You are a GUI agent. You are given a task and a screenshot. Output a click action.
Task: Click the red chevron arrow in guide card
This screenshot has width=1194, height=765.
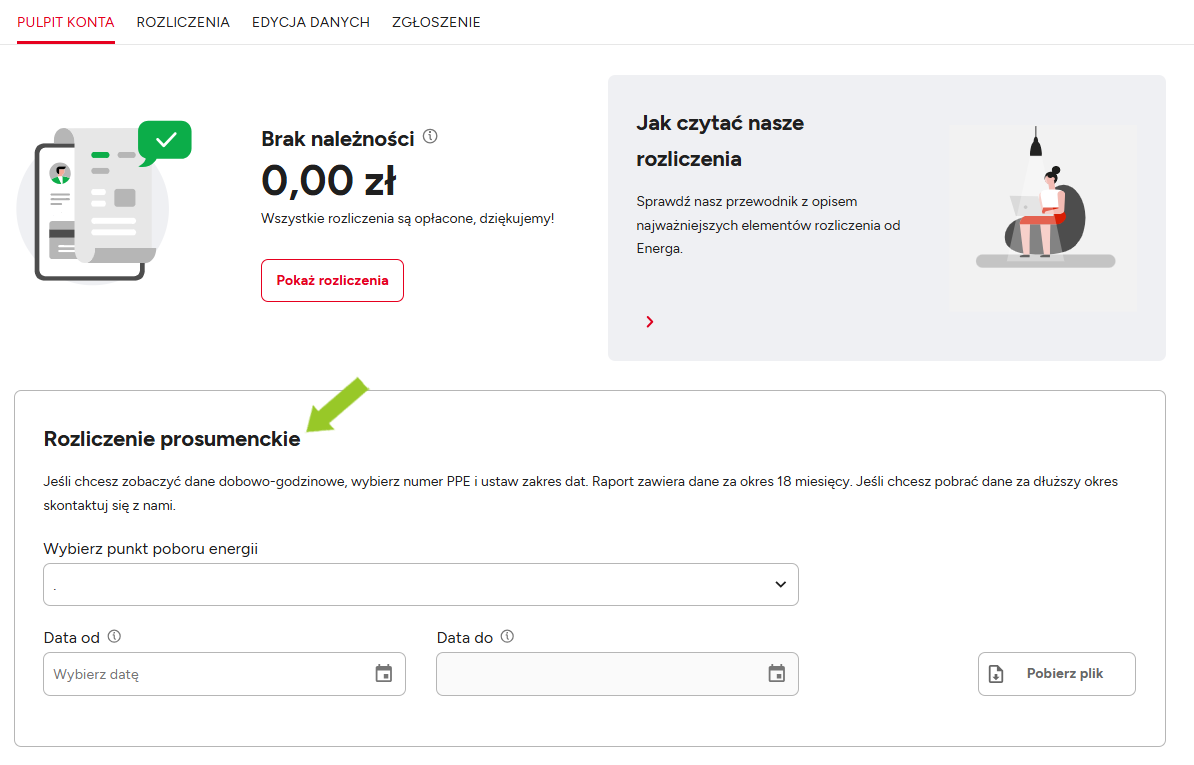(650, 322)
